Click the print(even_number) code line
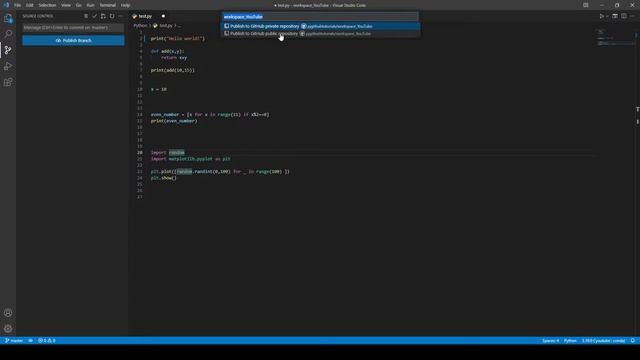The width and height of the screenshot is (640, 360). [x=174, y=121]
